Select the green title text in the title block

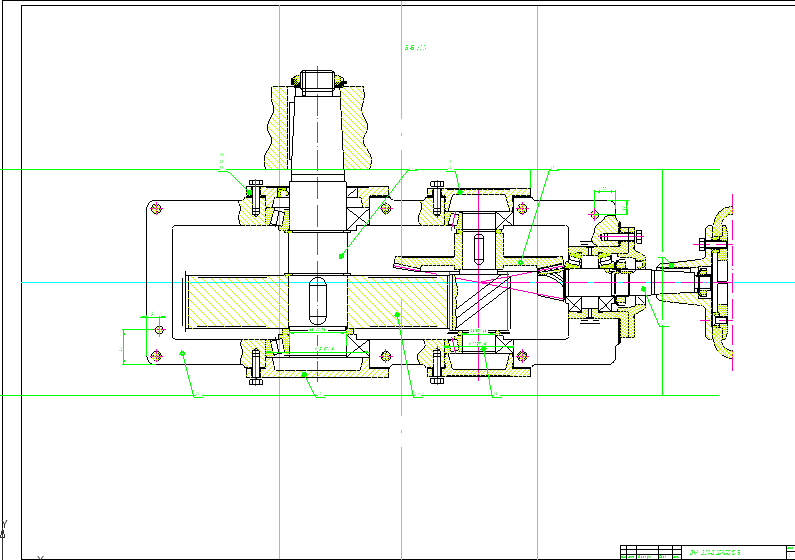[x=718, y=552]
